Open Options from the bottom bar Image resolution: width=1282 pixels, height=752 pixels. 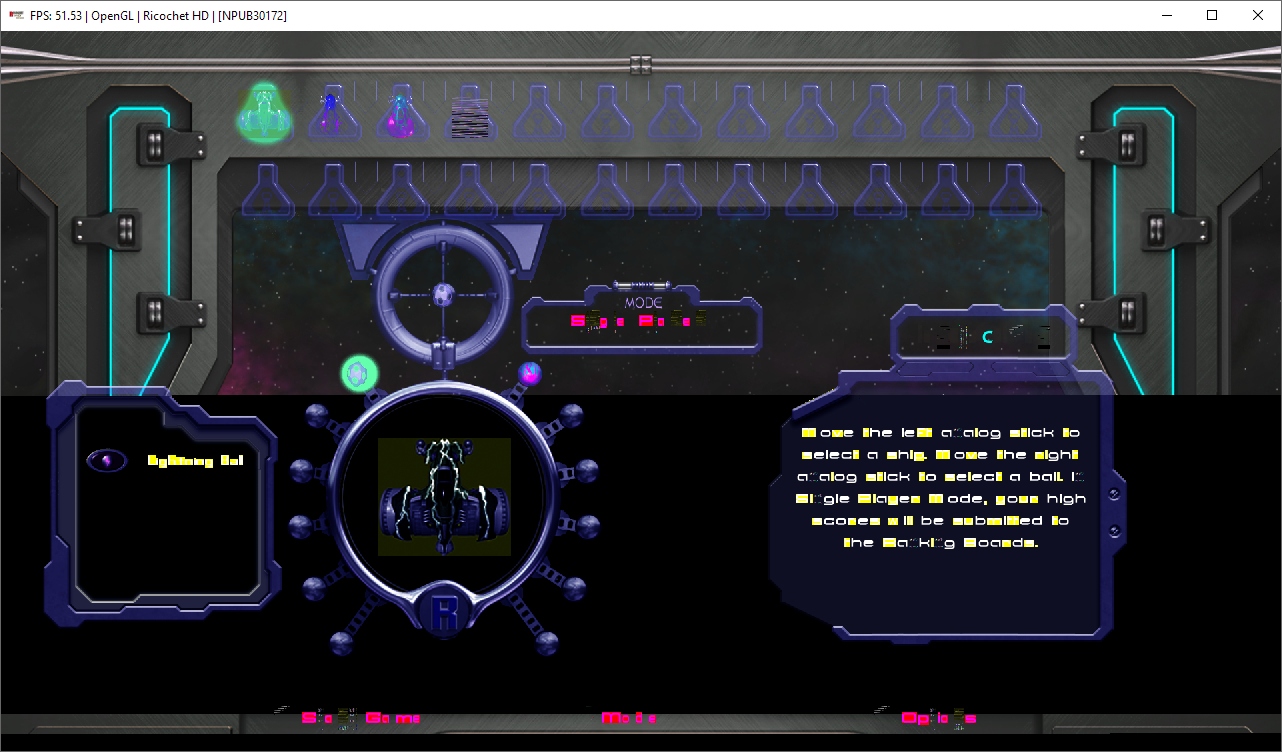click(938, 717)
